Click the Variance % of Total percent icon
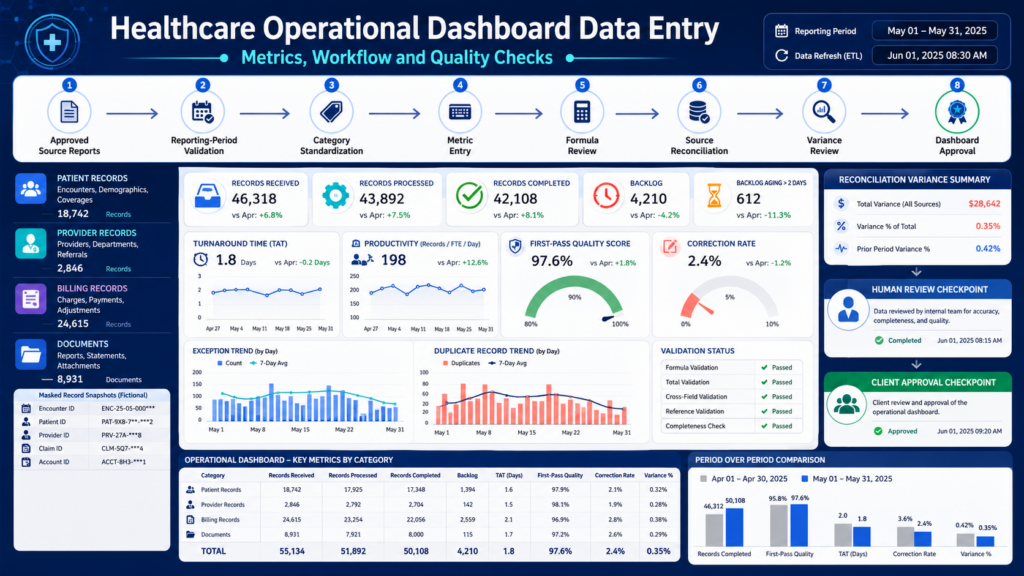Image resolution: width=1024 pixels, height=576 pixels. (x=841, y=226)
